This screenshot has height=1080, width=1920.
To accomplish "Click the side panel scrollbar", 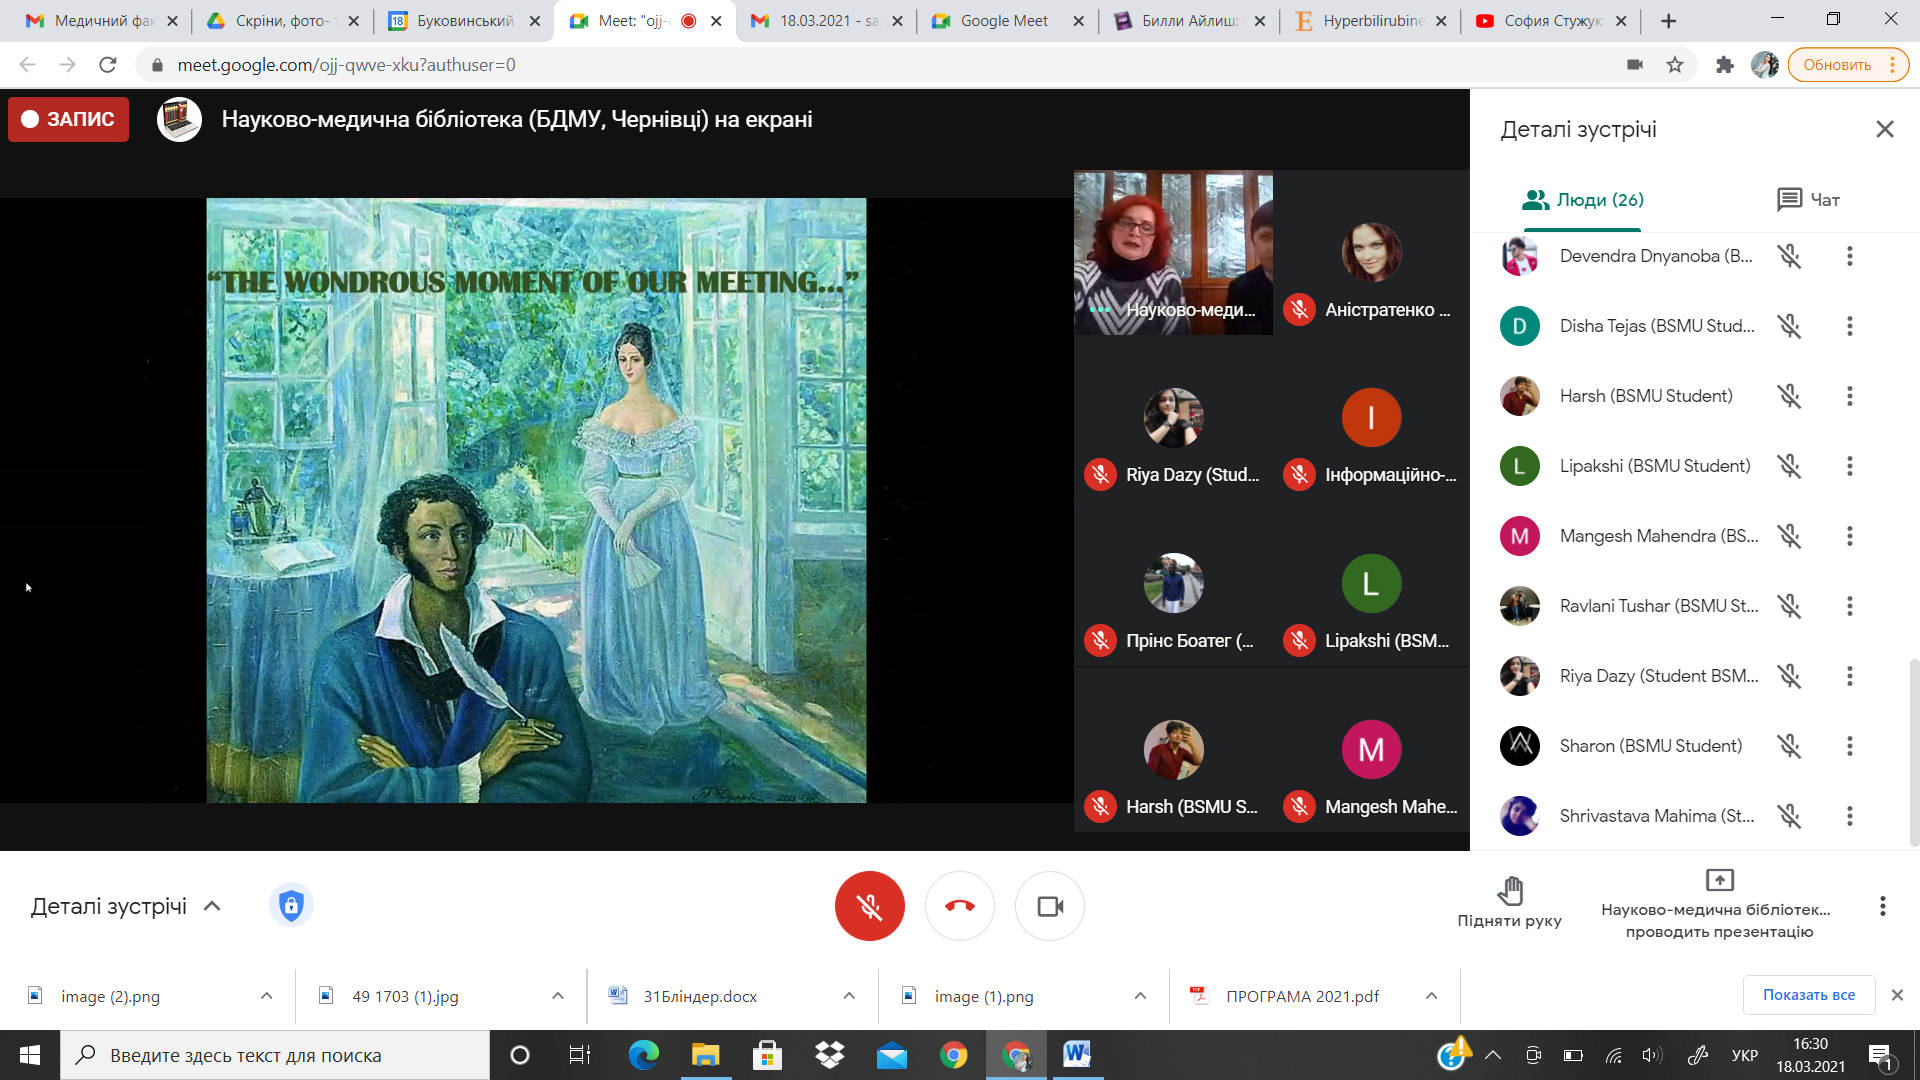I will 1914,752.
